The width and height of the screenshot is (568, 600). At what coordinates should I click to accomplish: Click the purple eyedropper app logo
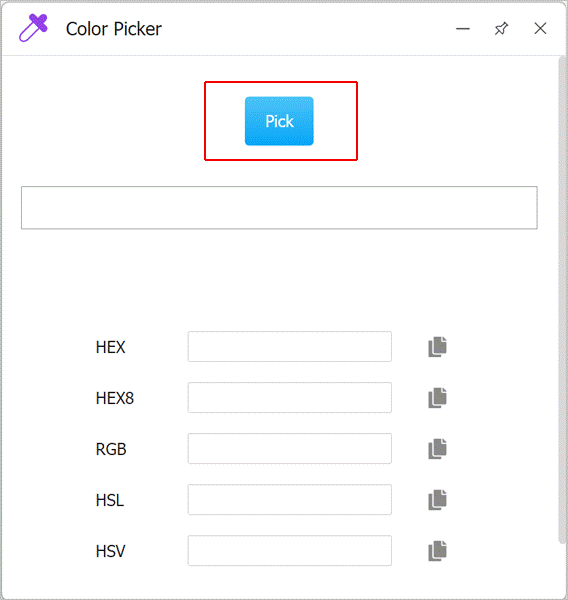point(33,28)
